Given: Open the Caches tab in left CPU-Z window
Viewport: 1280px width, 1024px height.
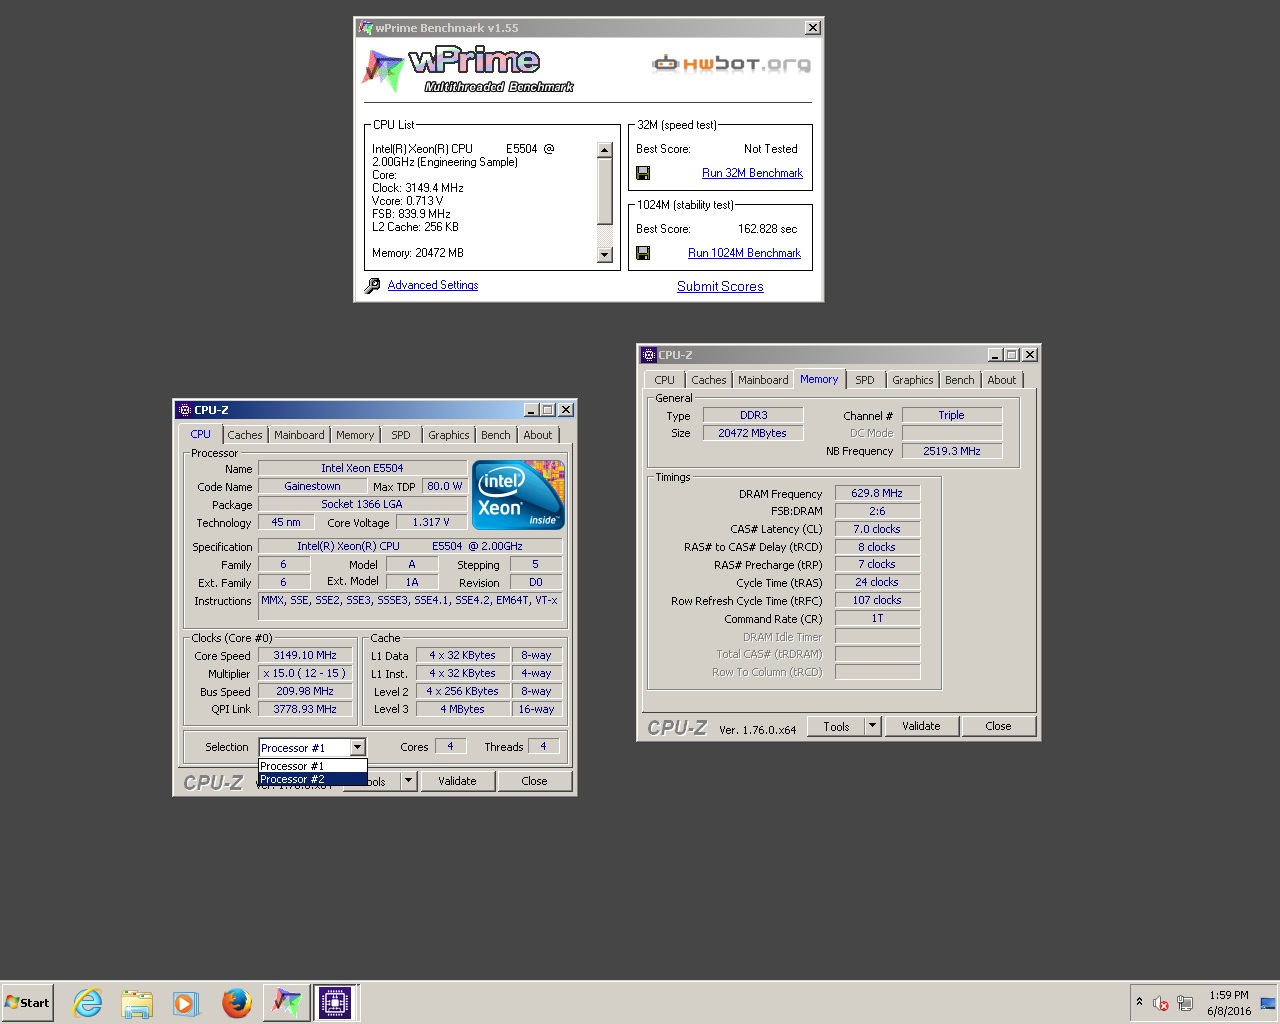Looking at the screenshot, I should coord(244,435).
